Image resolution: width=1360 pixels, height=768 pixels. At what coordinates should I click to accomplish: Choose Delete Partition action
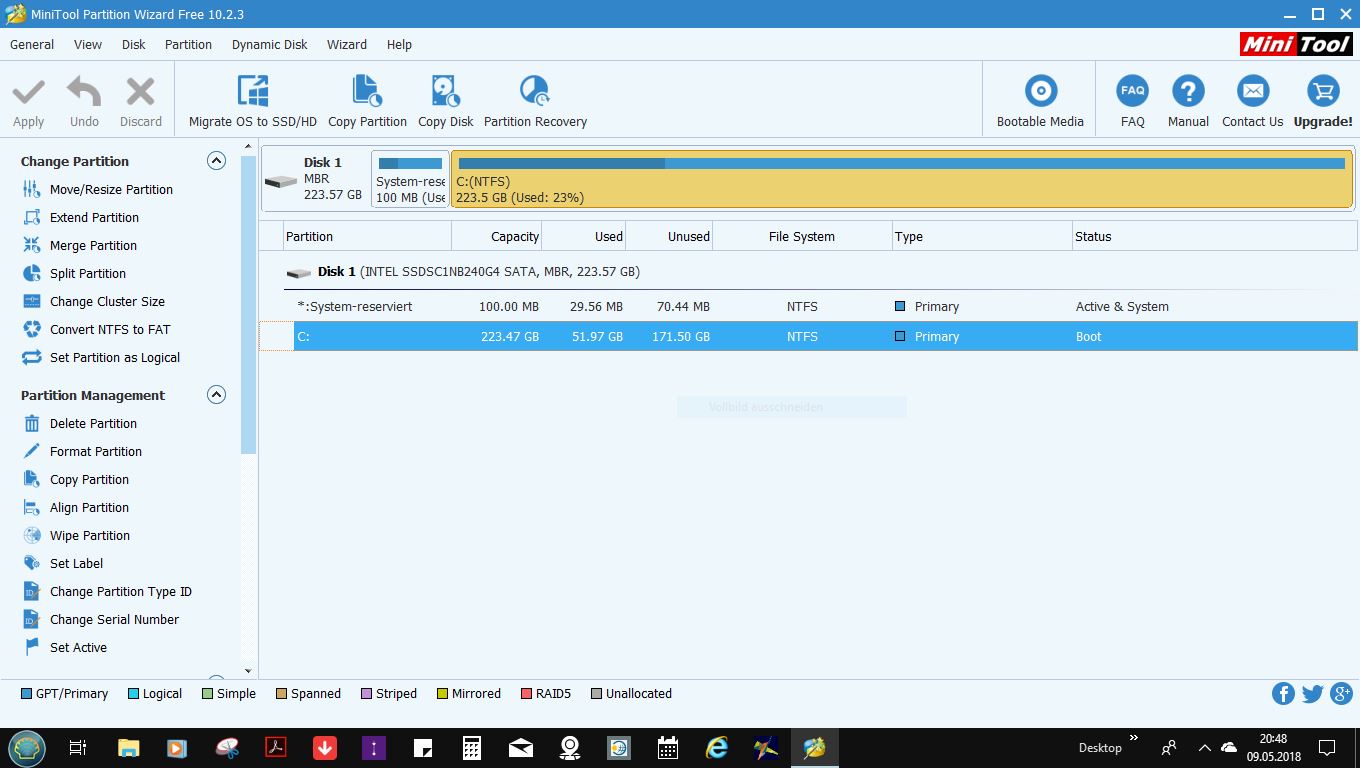[x=93, y=423]
